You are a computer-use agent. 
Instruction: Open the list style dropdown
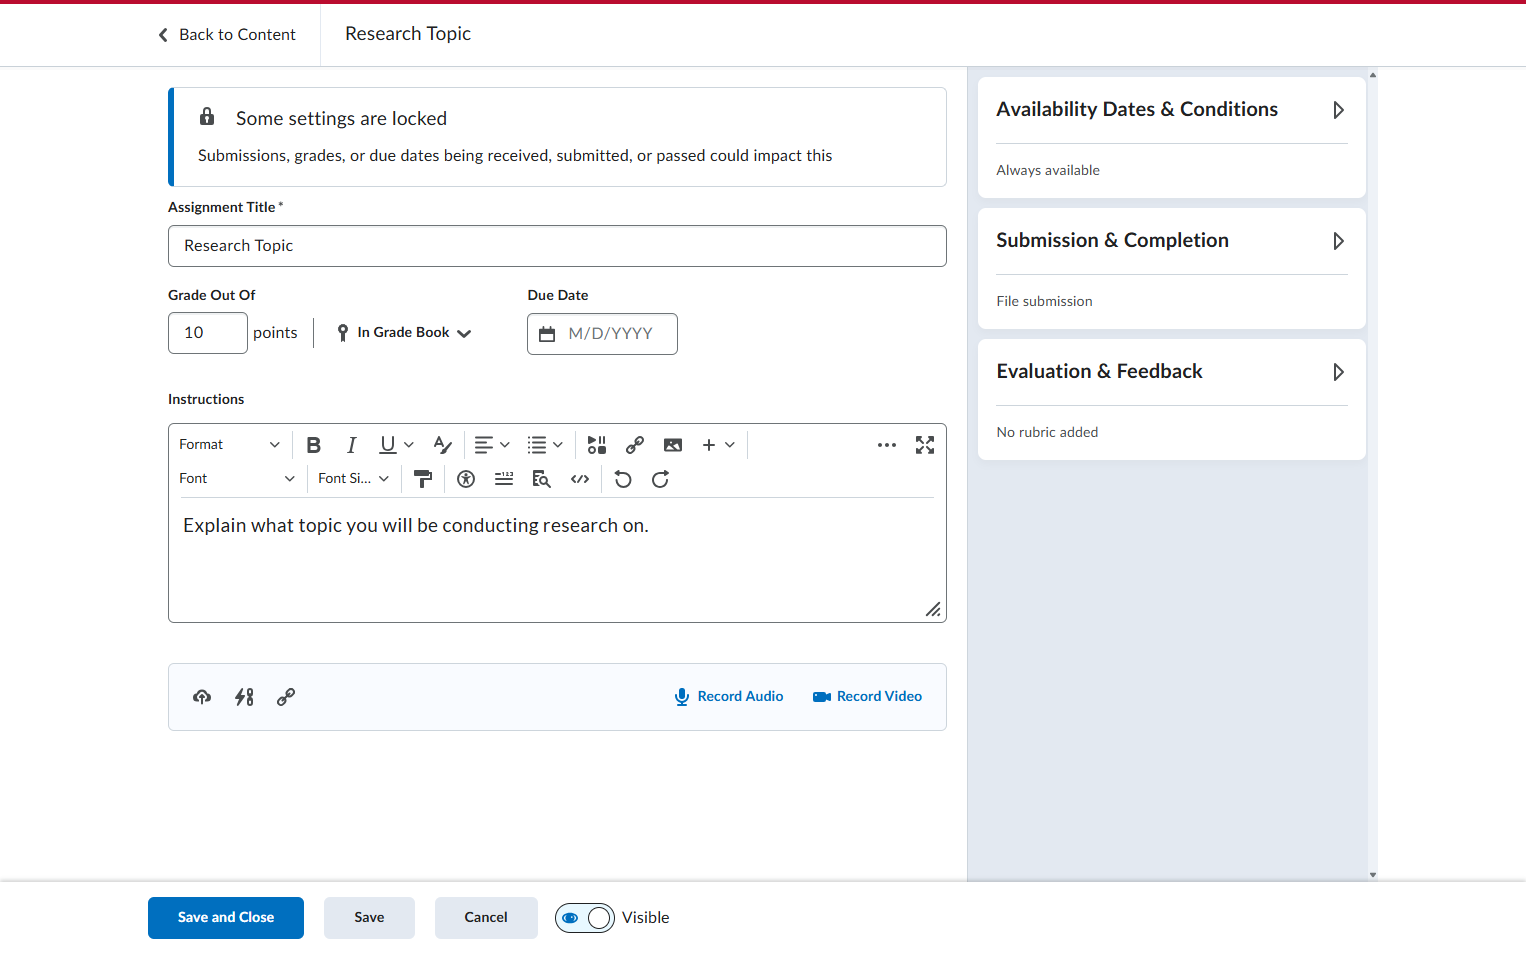point(545,445)
